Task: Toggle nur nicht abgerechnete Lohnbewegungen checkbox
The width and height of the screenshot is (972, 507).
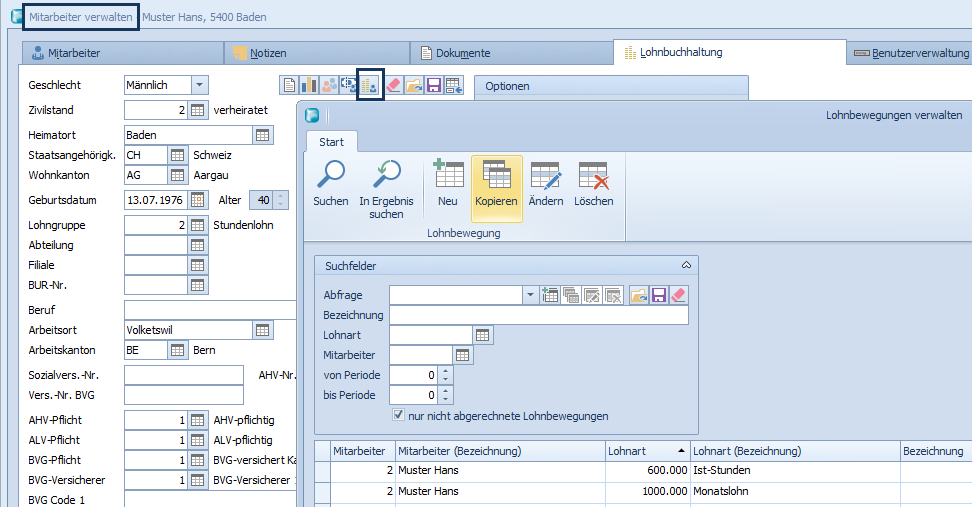Action: pyautogui.click(x=399, y=415)
